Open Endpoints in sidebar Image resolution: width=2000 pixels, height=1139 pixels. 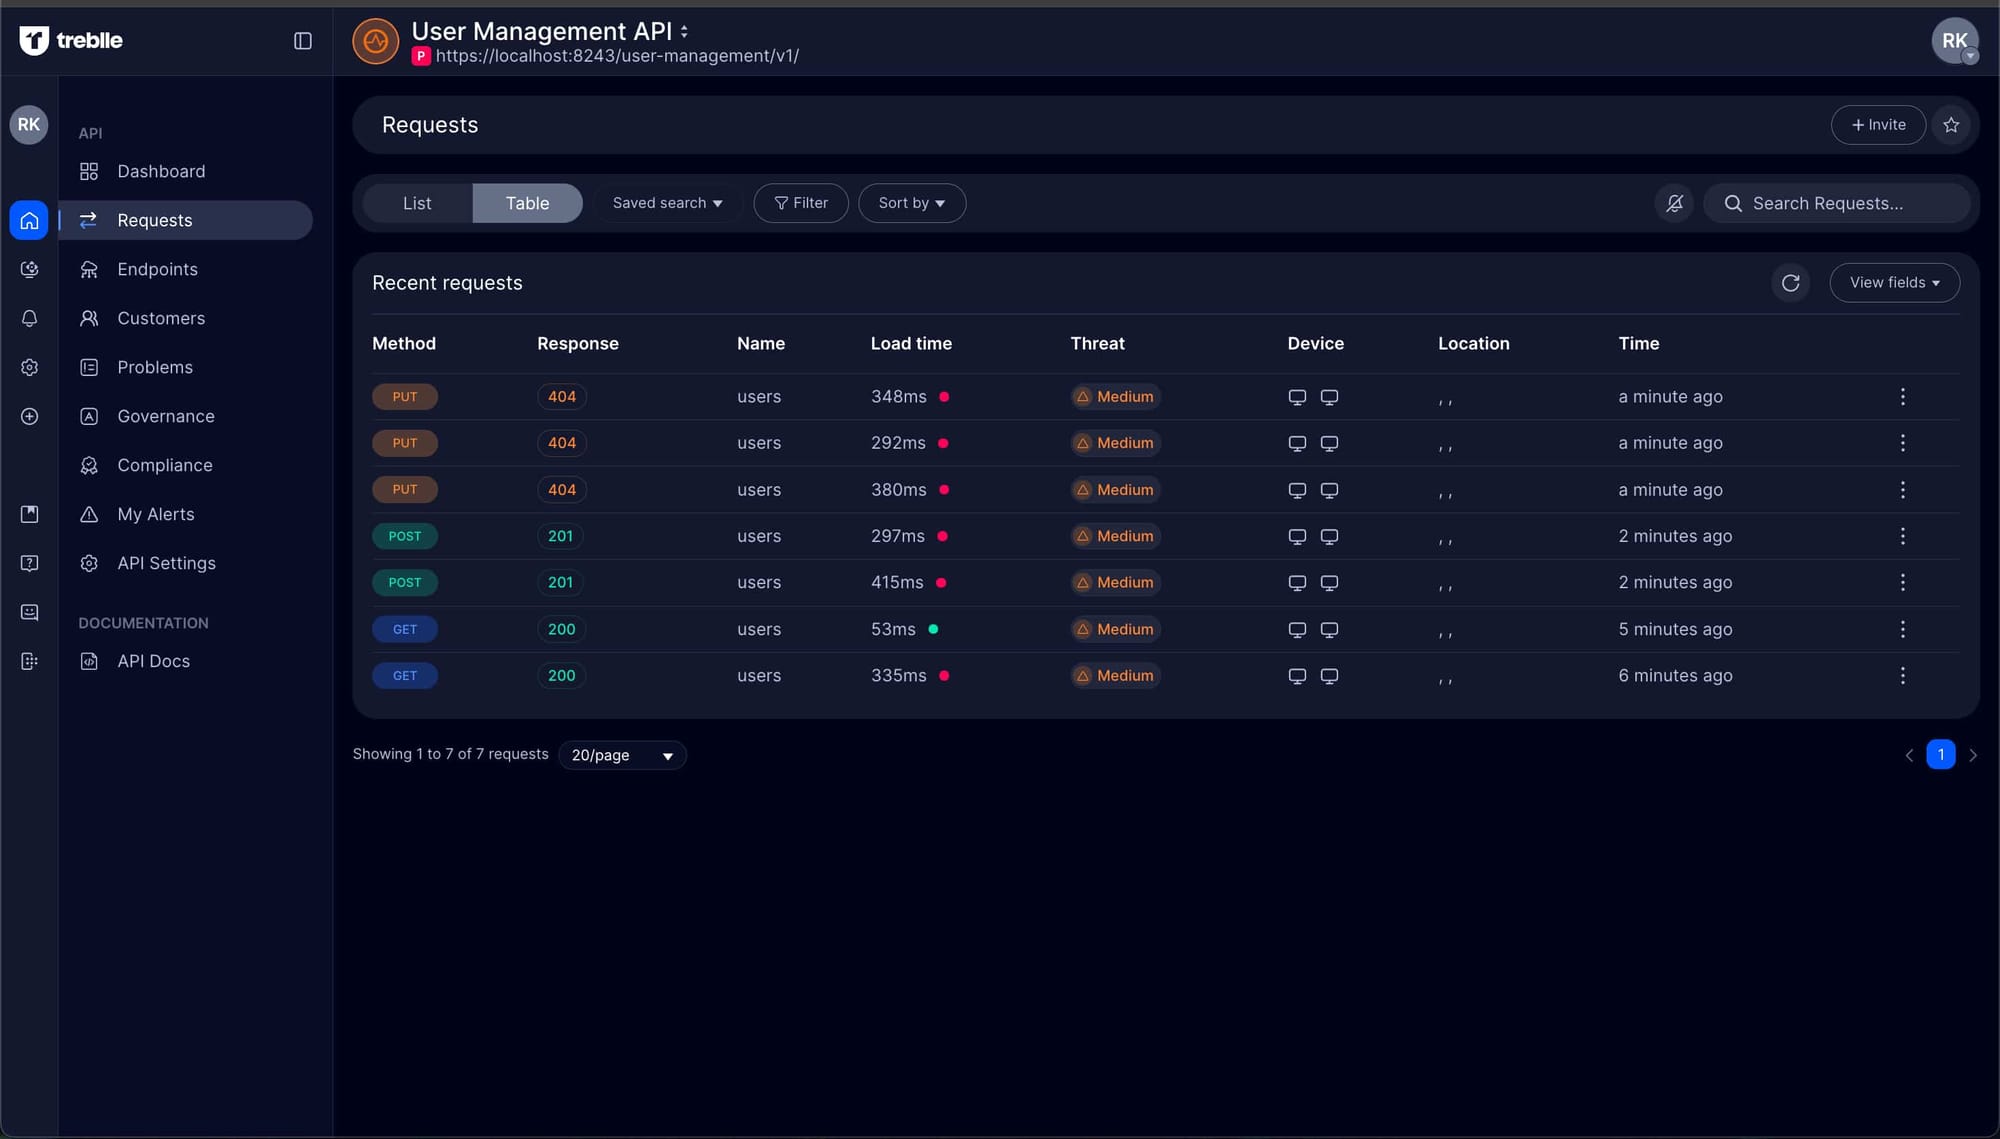click(186, 269)
